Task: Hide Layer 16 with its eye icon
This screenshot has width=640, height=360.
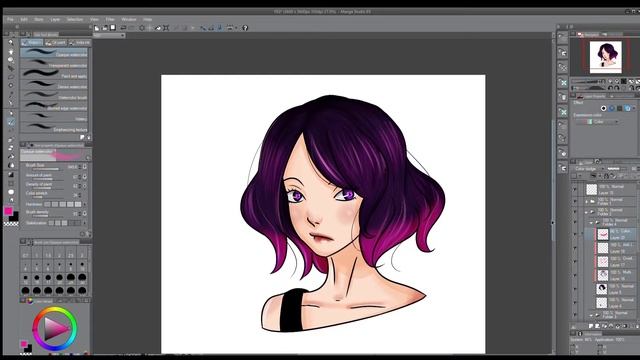Action: [575, 275]
